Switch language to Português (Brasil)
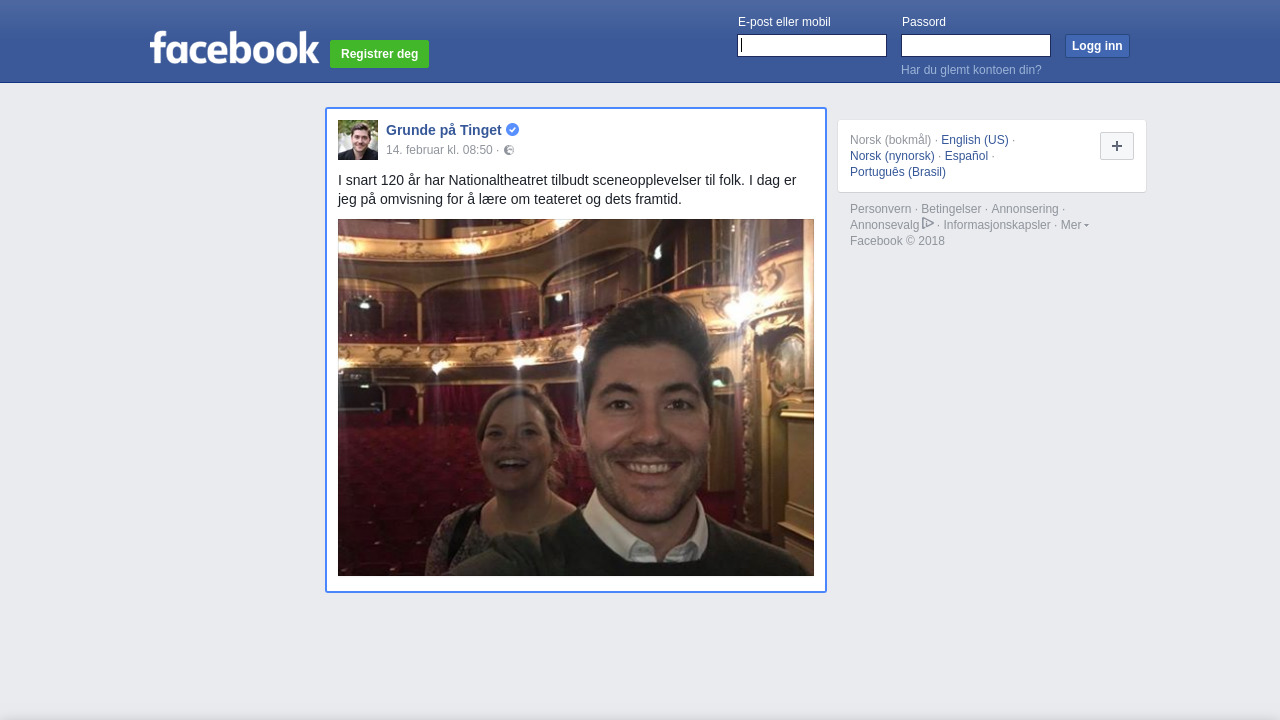The width and height of the screenshot is (1280, 720). (898, 172)
